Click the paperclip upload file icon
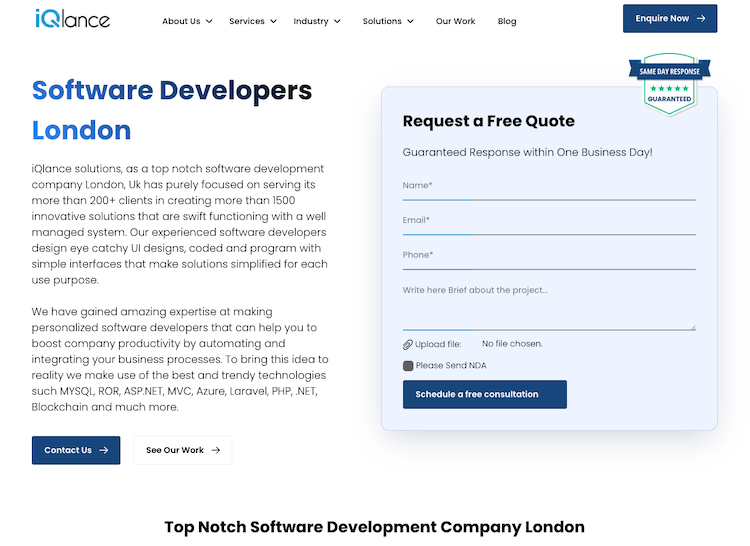This screenshot has width=750, height=546. tap(408, 345)
